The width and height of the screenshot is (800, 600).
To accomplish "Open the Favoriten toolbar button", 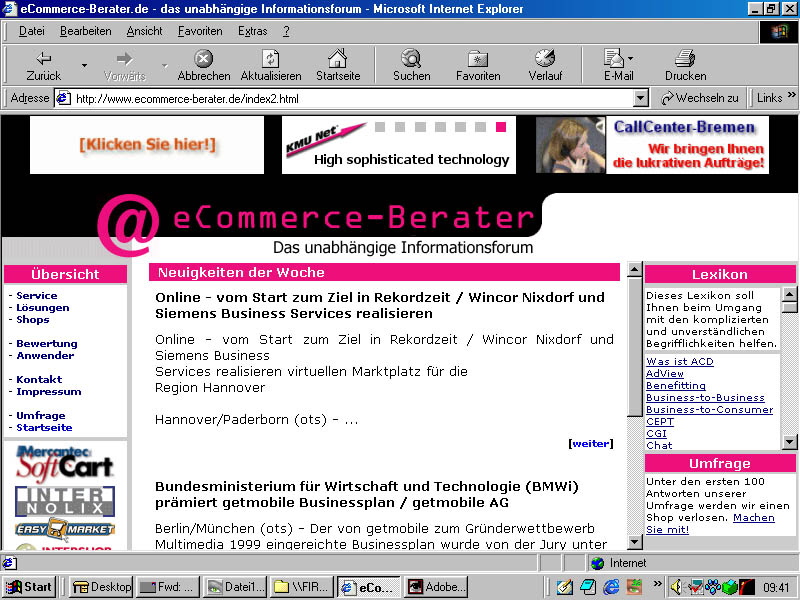I will coord(478,65).
